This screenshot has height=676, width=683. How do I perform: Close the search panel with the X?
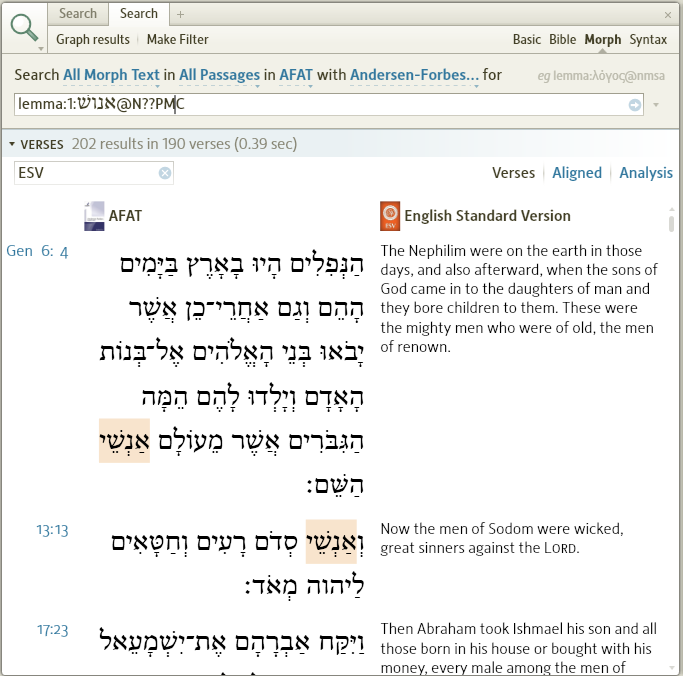point(668,15)
